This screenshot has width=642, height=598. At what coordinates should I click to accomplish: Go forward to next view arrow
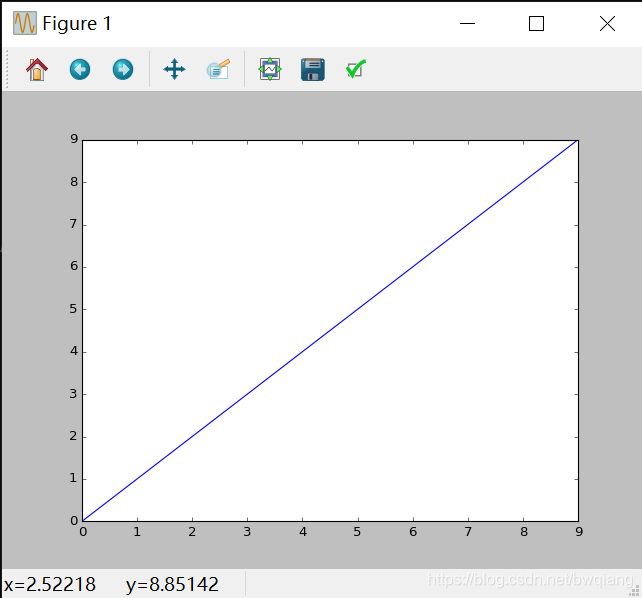[x=123, y=69]
